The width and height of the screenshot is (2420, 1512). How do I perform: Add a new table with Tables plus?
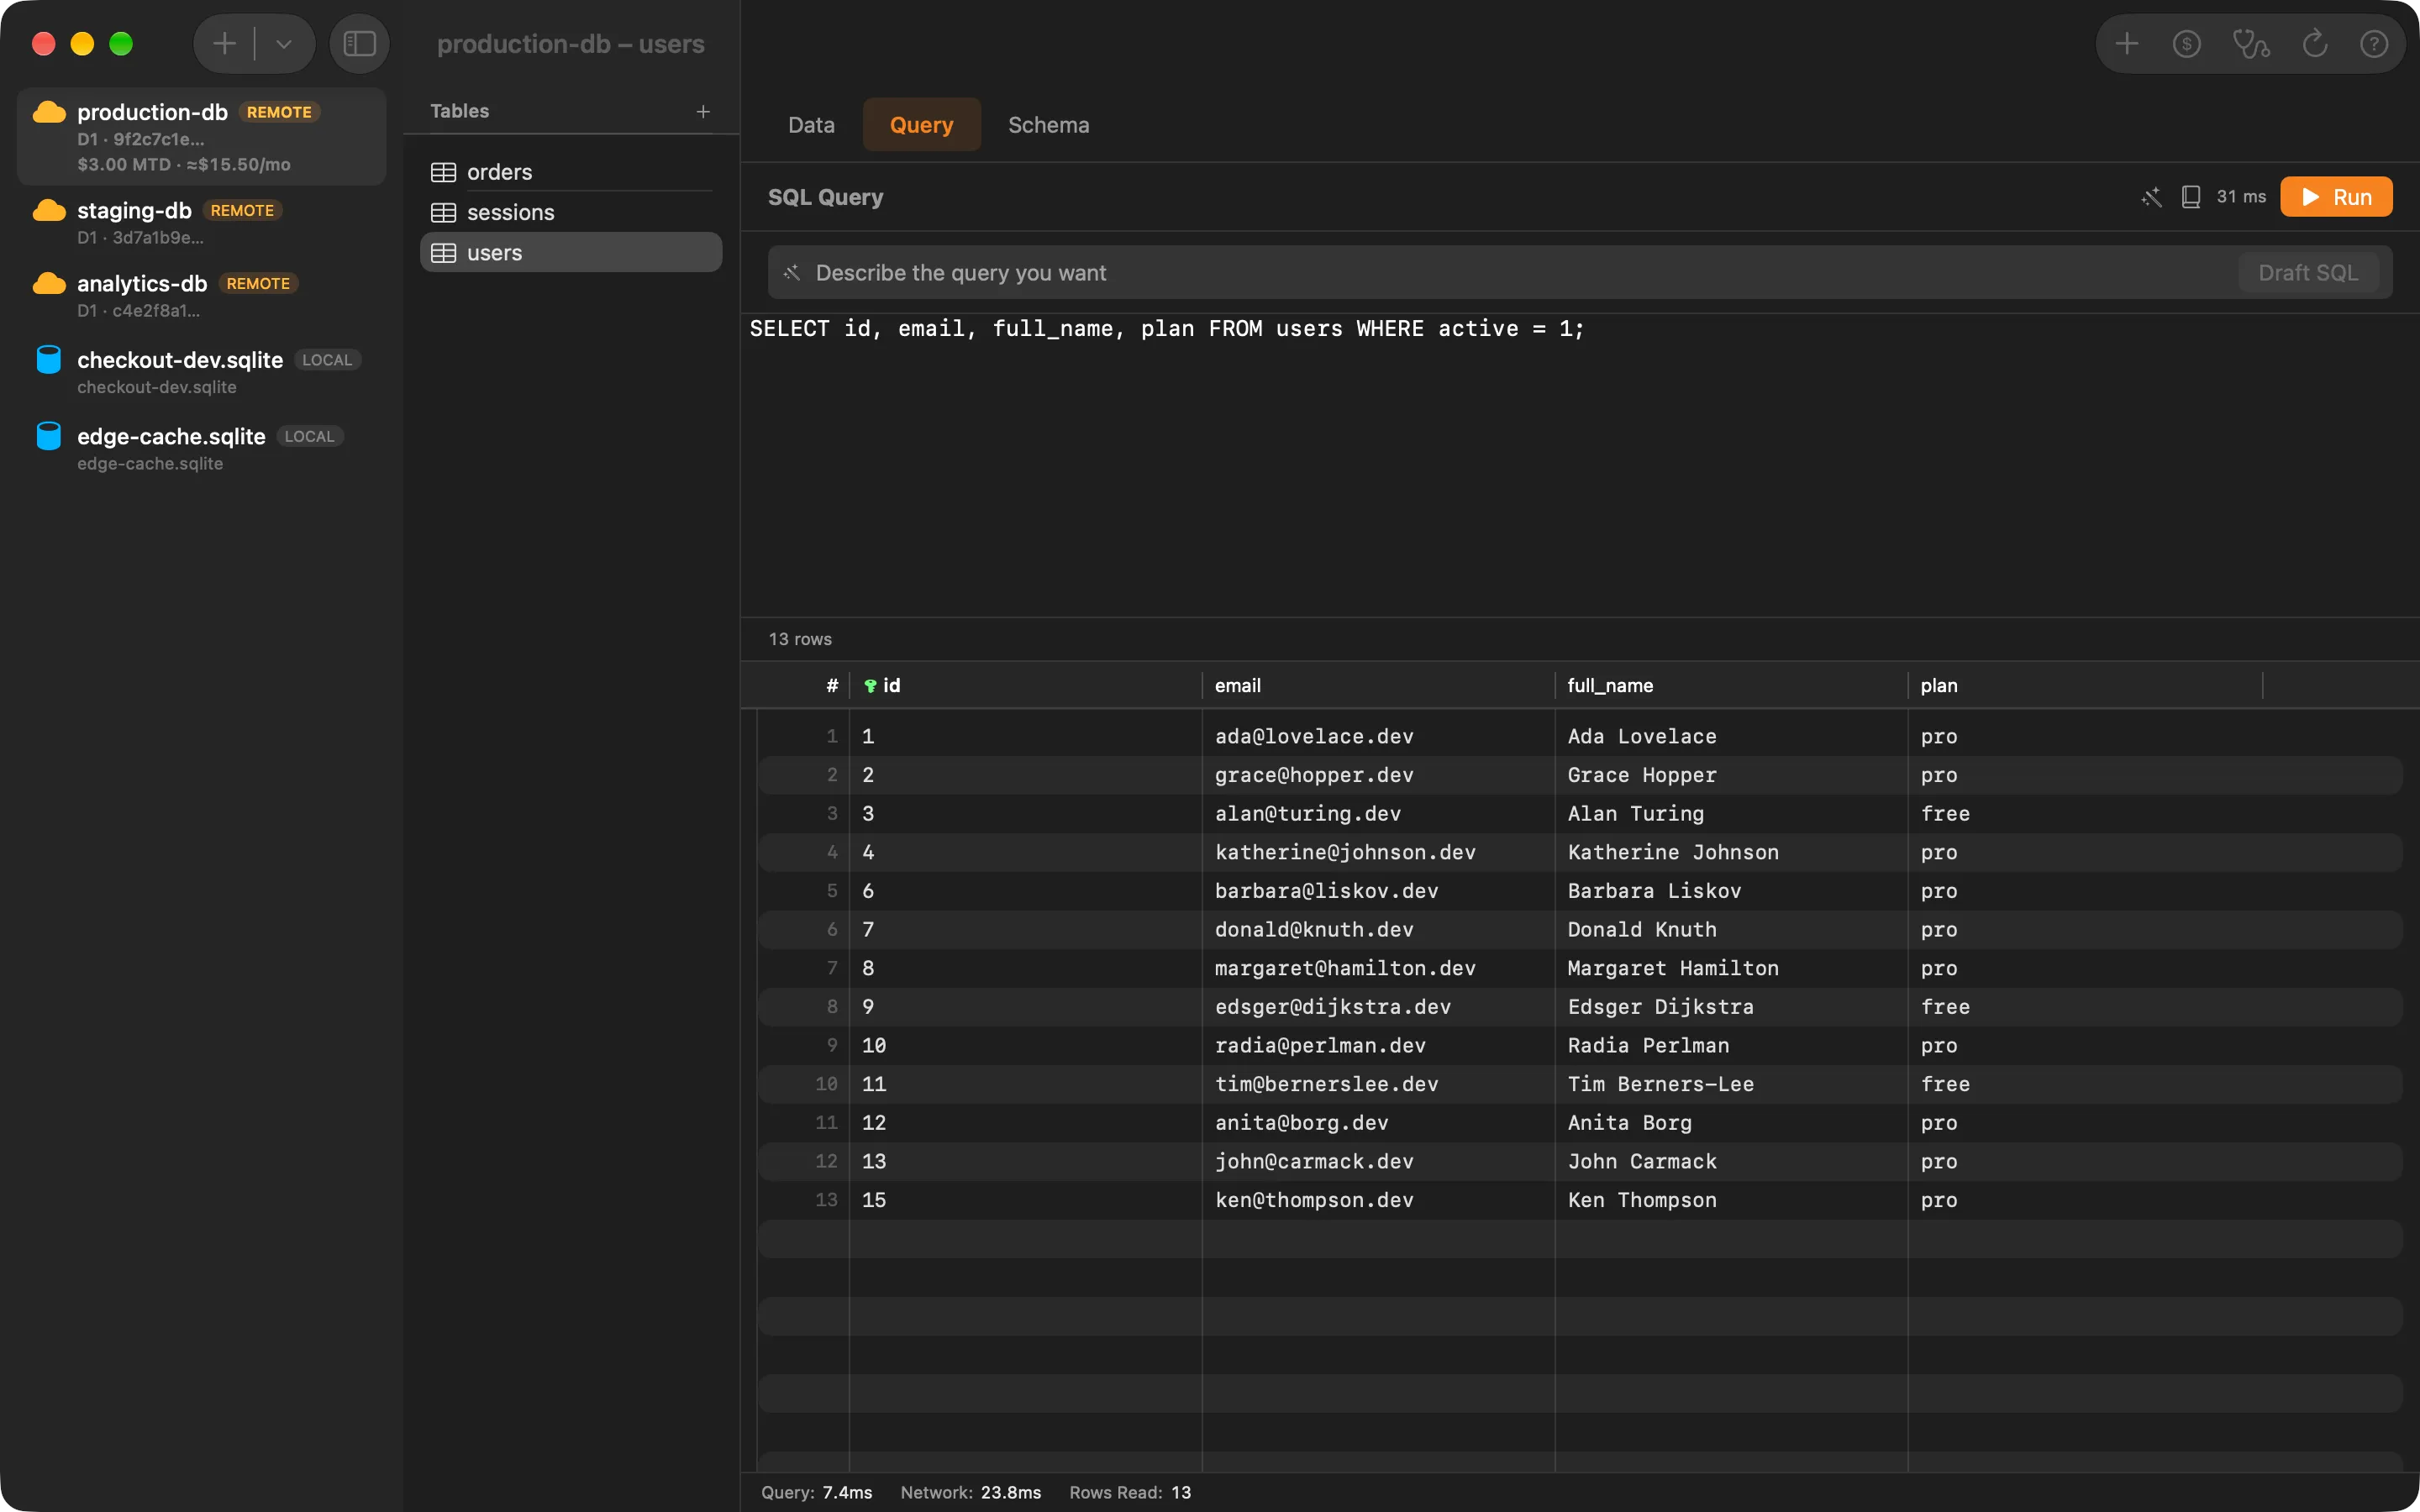[703, 111]
